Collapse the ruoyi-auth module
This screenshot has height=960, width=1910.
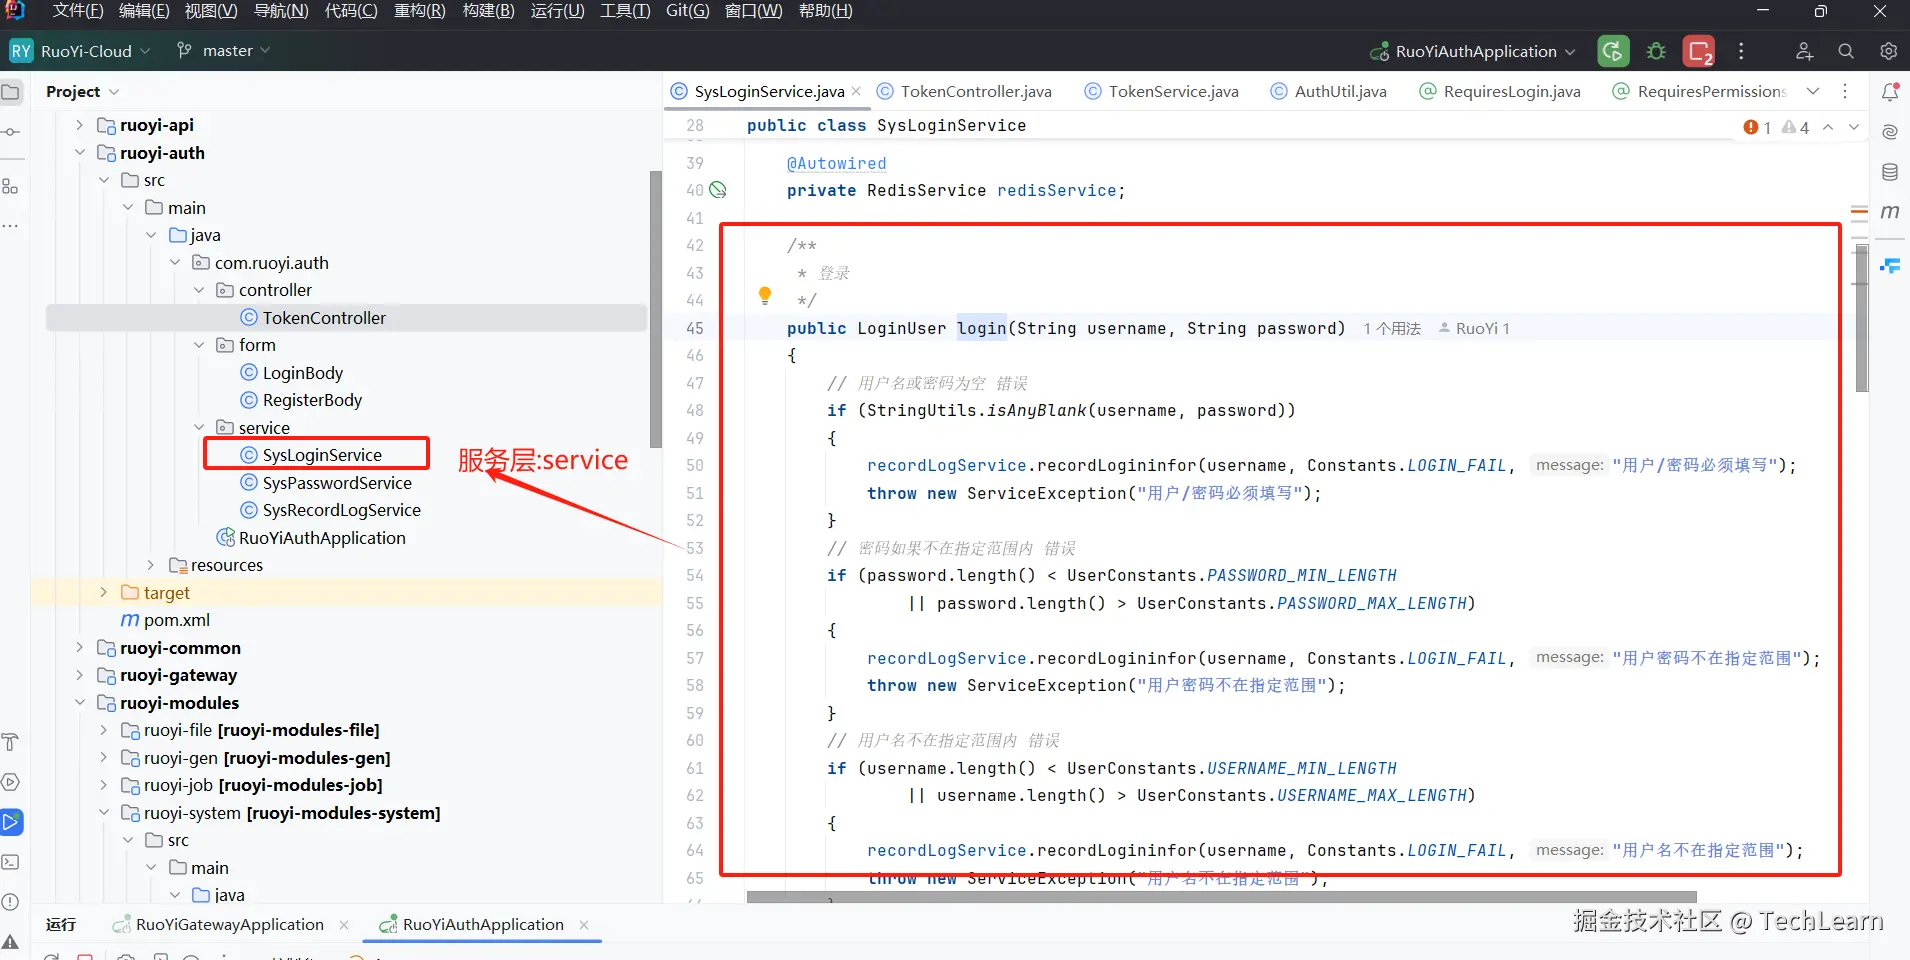(80, 153)
